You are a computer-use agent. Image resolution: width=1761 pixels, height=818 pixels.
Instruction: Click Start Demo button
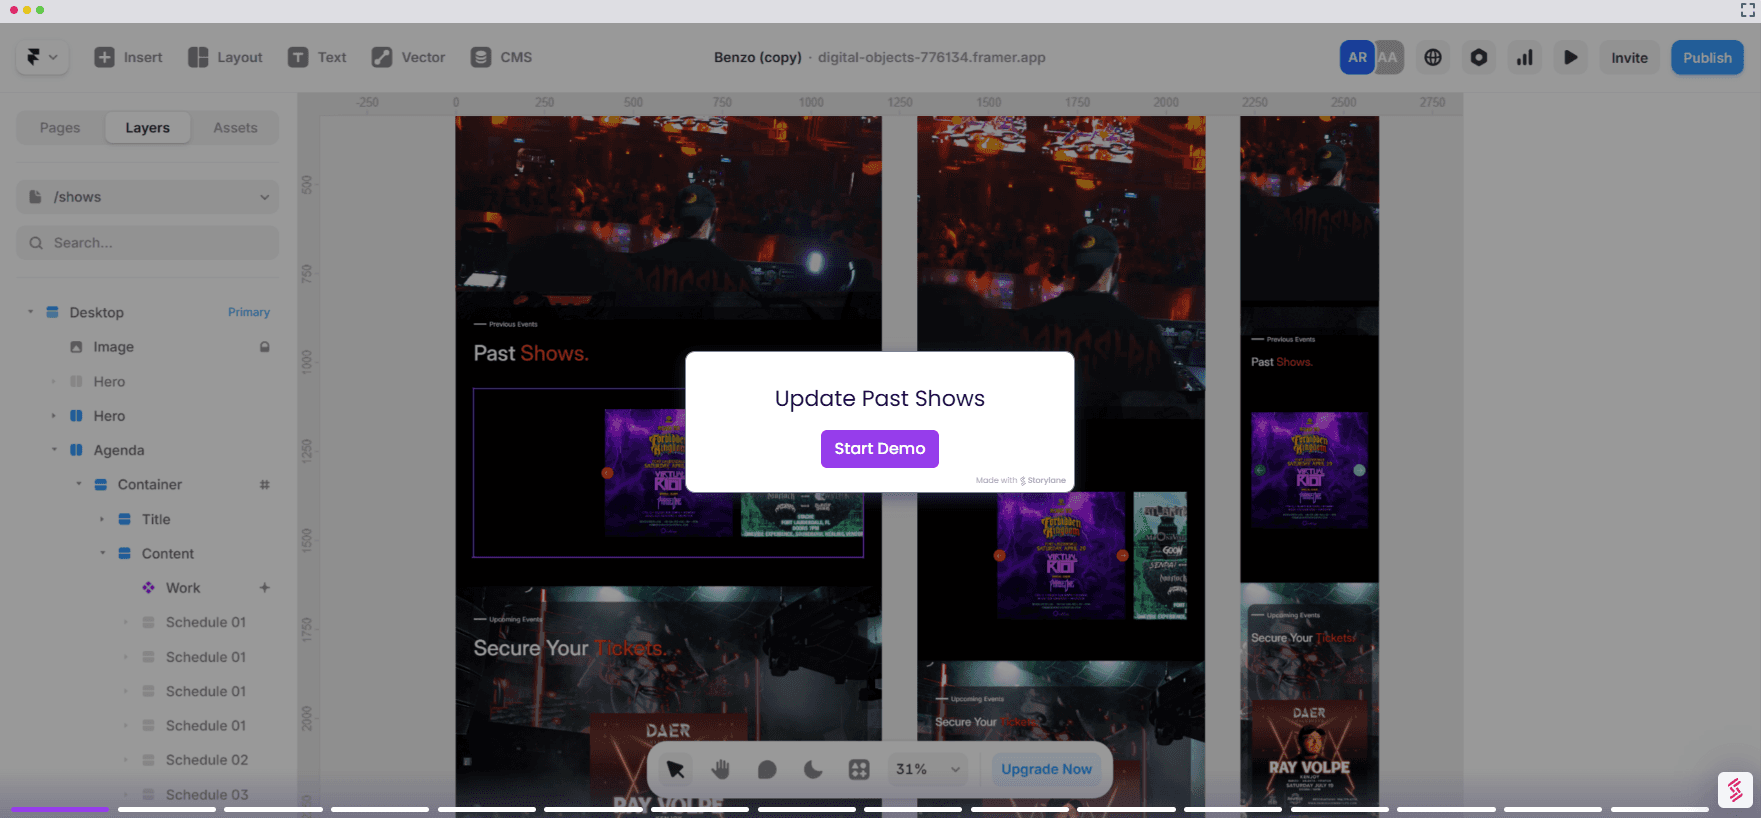pyautogui.click(x=880, y=449)
